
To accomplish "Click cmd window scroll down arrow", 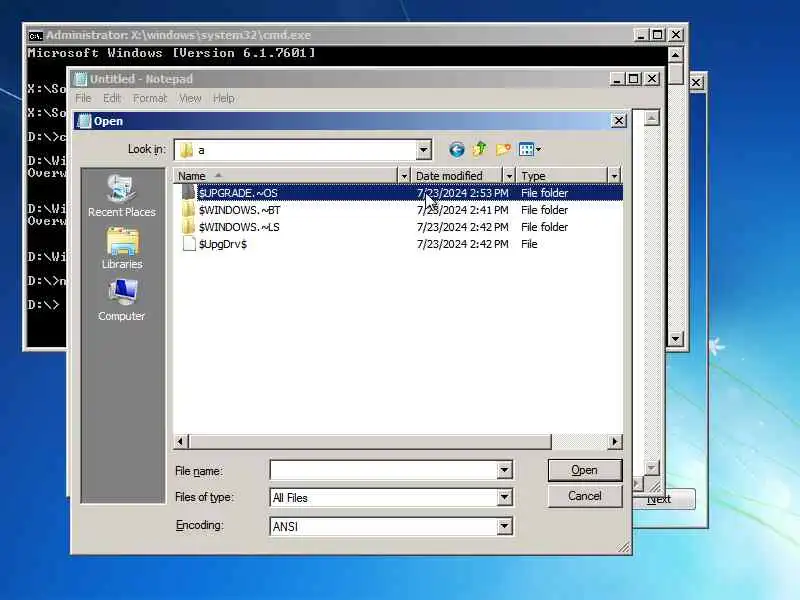I will click(x=676, y=338).
